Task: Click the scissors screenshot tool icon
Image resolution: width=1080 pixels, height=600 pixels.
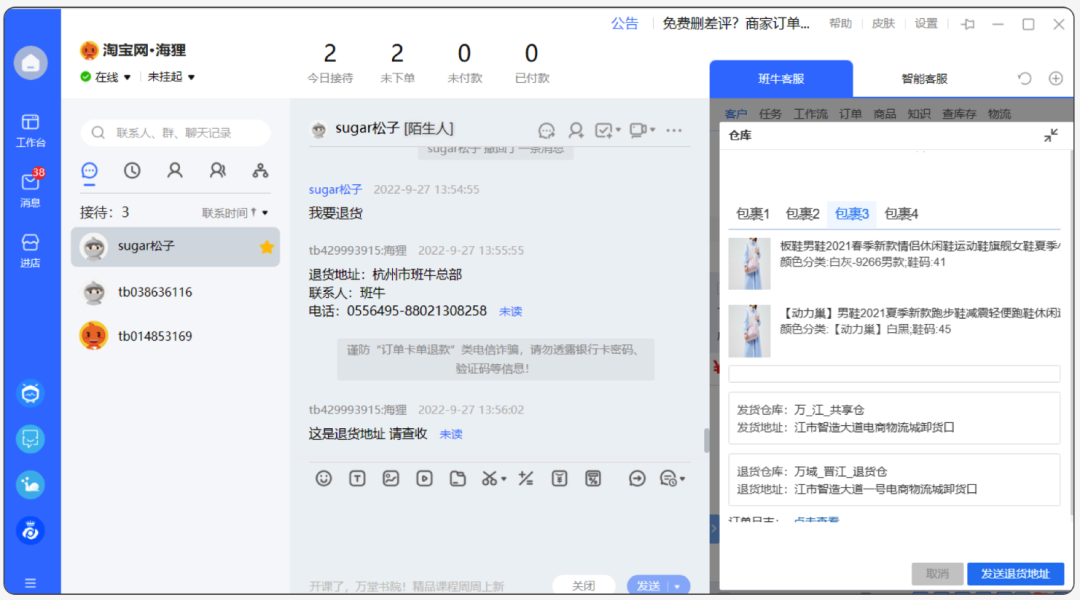Action: (x=489, y=478)
